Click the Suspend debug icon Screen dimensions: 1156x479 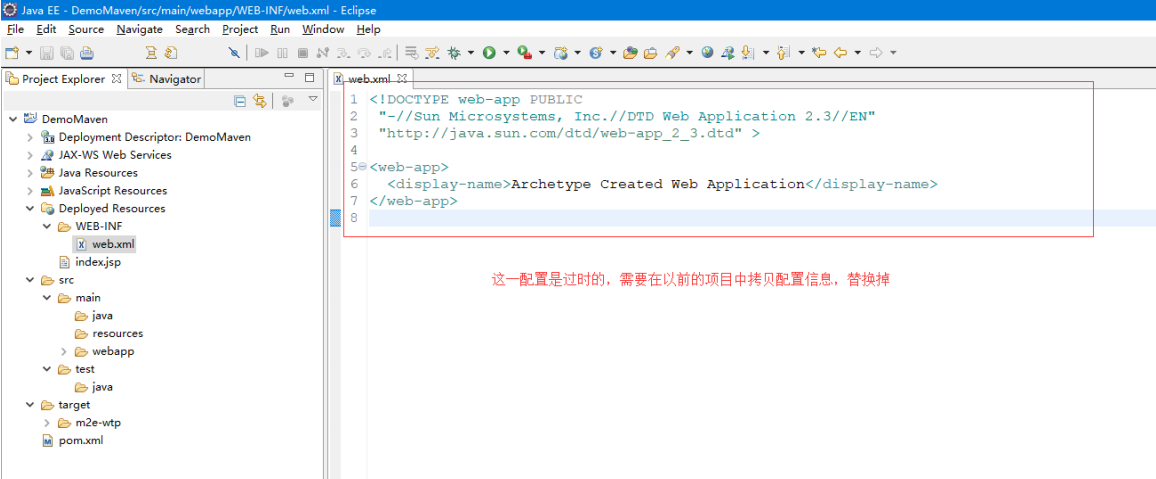(x=282, y=52)
